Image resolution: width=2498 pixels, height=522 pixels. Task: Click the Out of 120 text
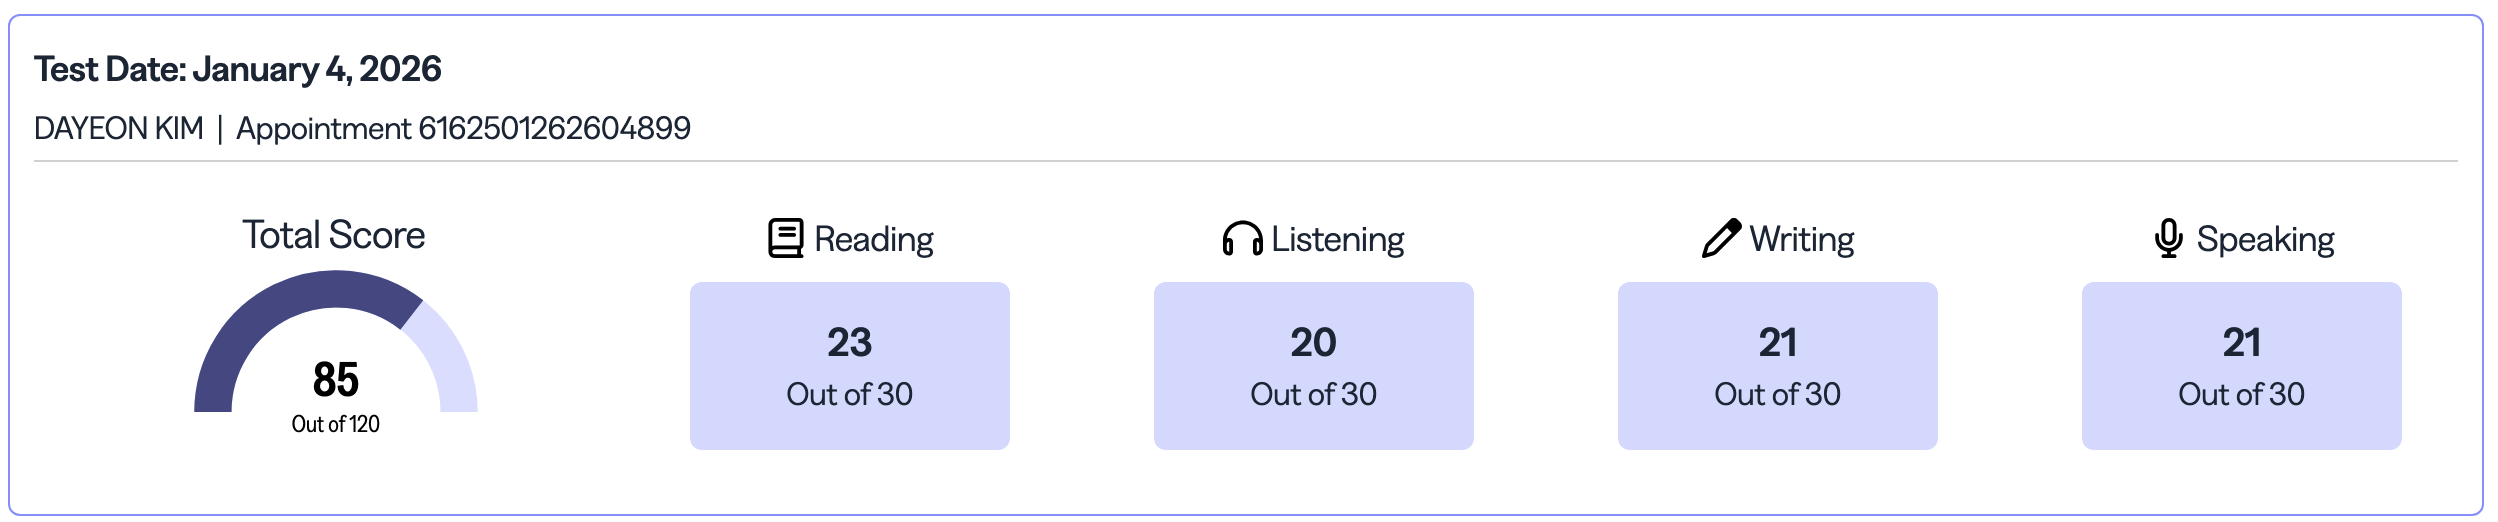(x=336, y=424)
